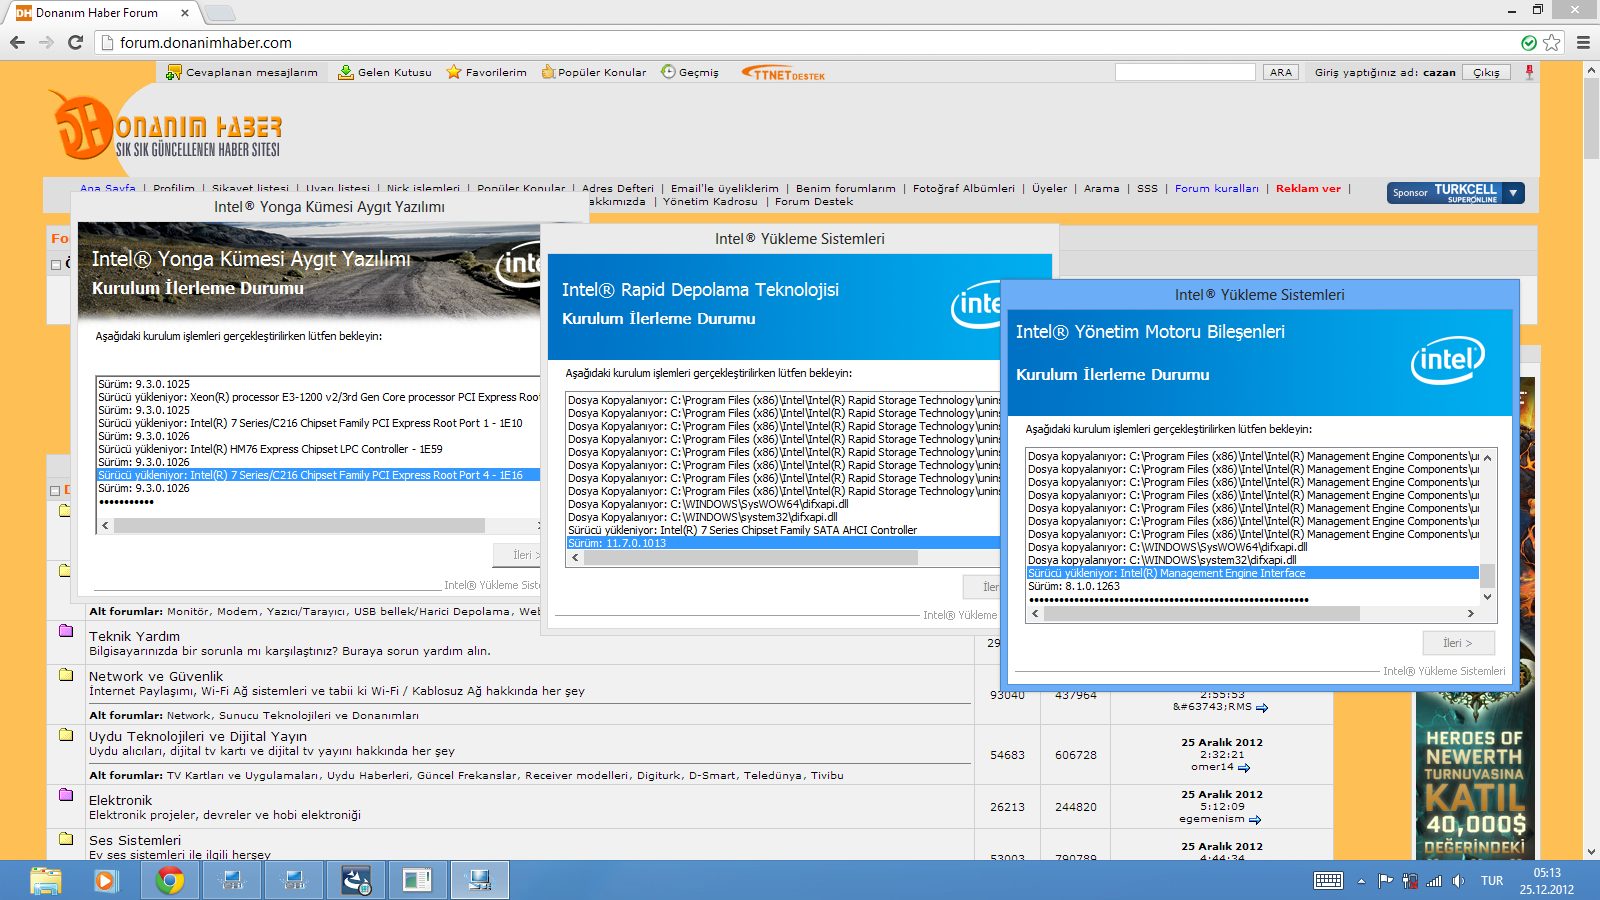Open the Ses Sistemleri forum
The width and height of the screenshot is (1600, 900).
135,840
